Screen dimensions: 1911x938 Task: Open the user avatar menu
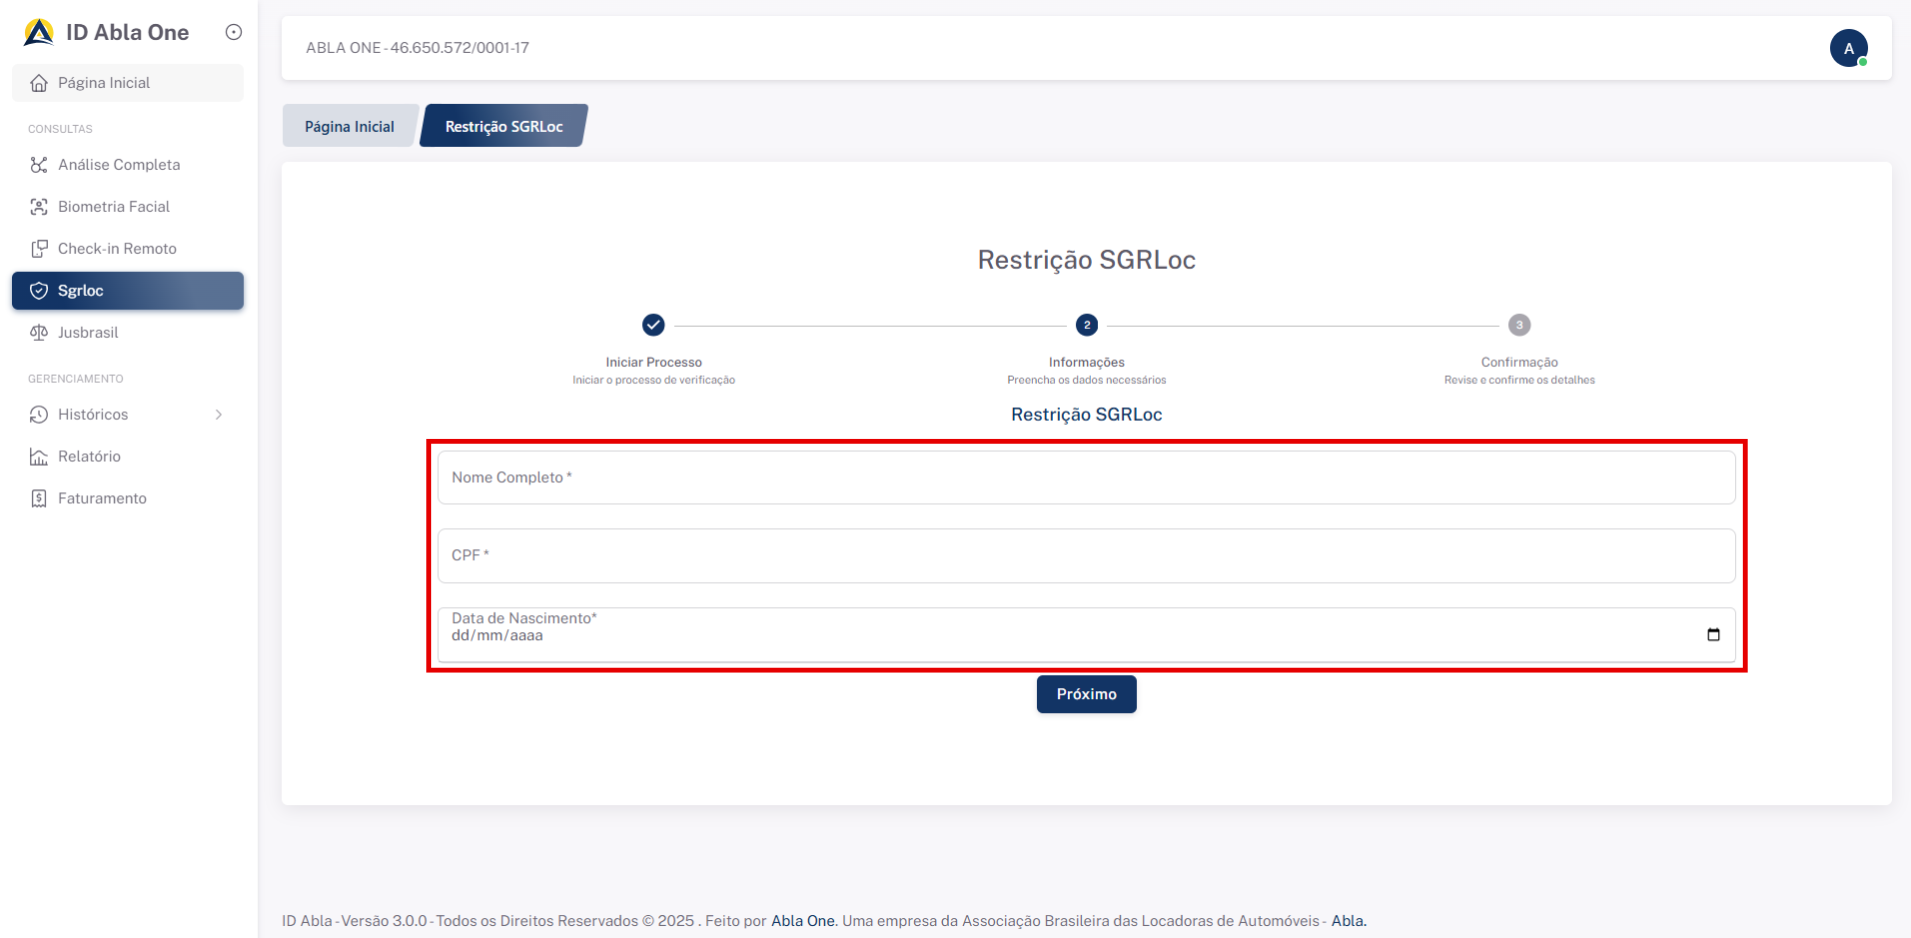[x=1848, y=48]
